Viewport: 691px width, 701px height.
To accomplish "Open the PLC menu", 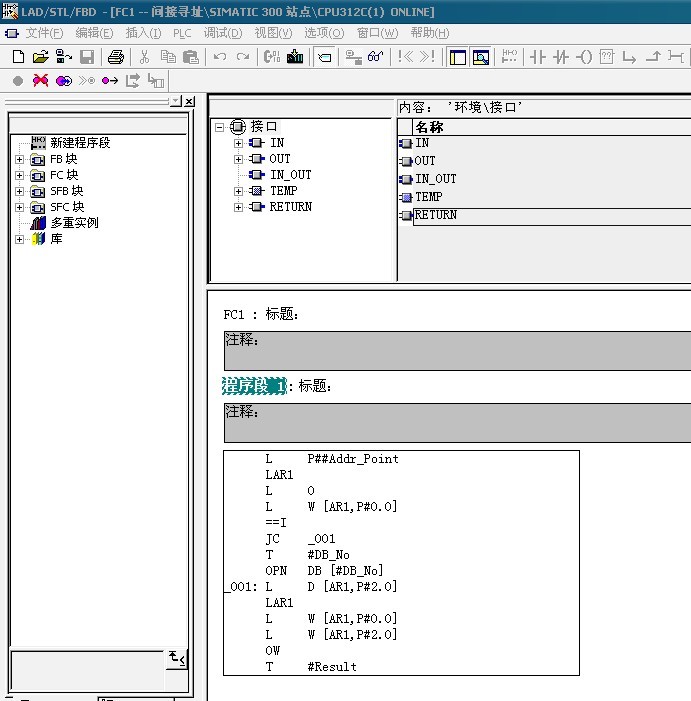I will point(181,33).
